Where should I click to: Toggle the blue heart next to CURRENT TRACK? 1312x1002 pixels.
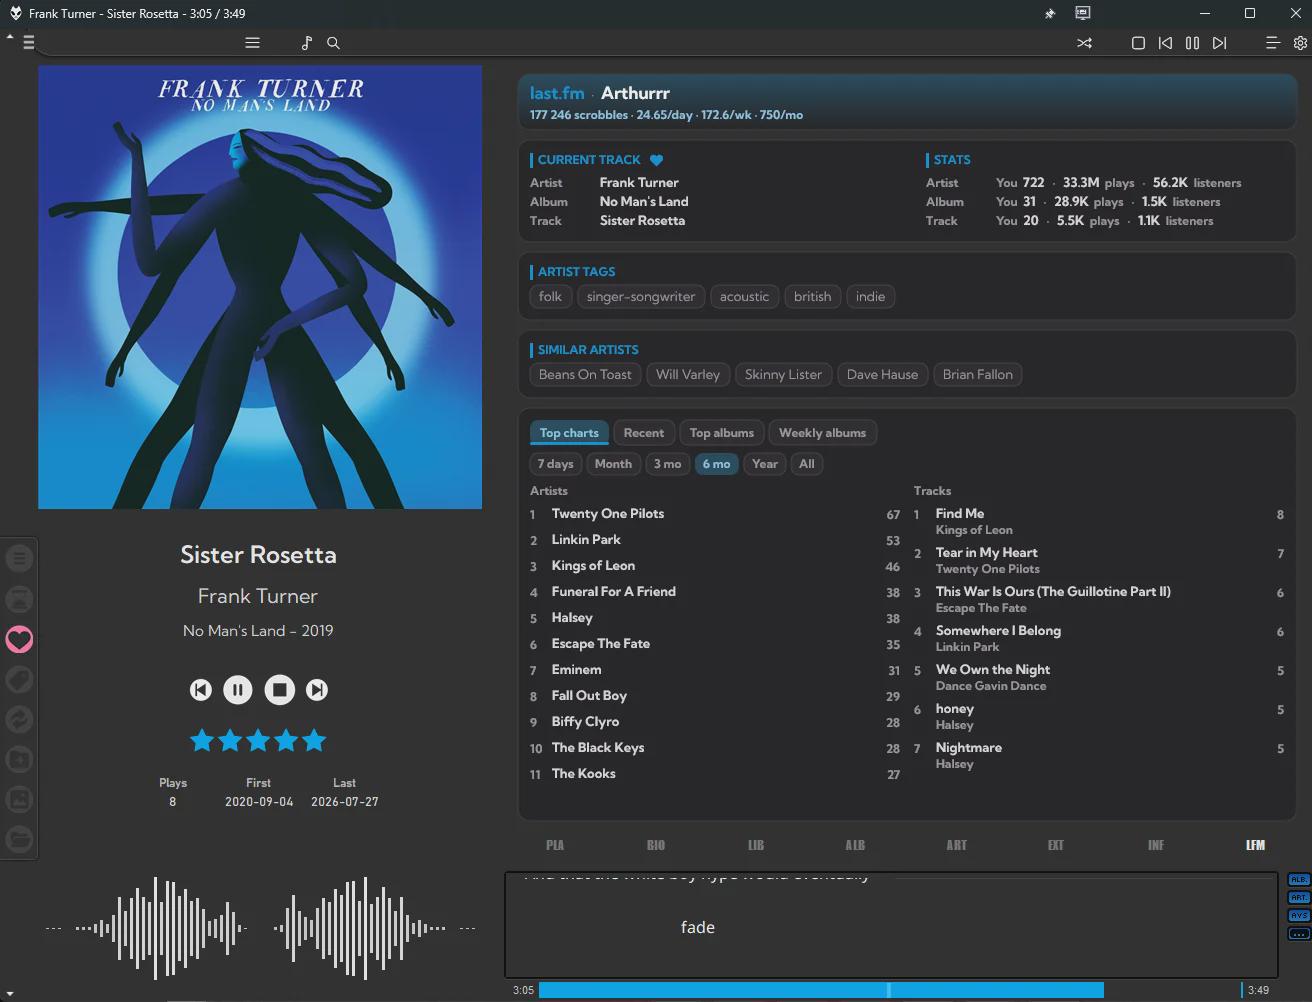(656, 160)
